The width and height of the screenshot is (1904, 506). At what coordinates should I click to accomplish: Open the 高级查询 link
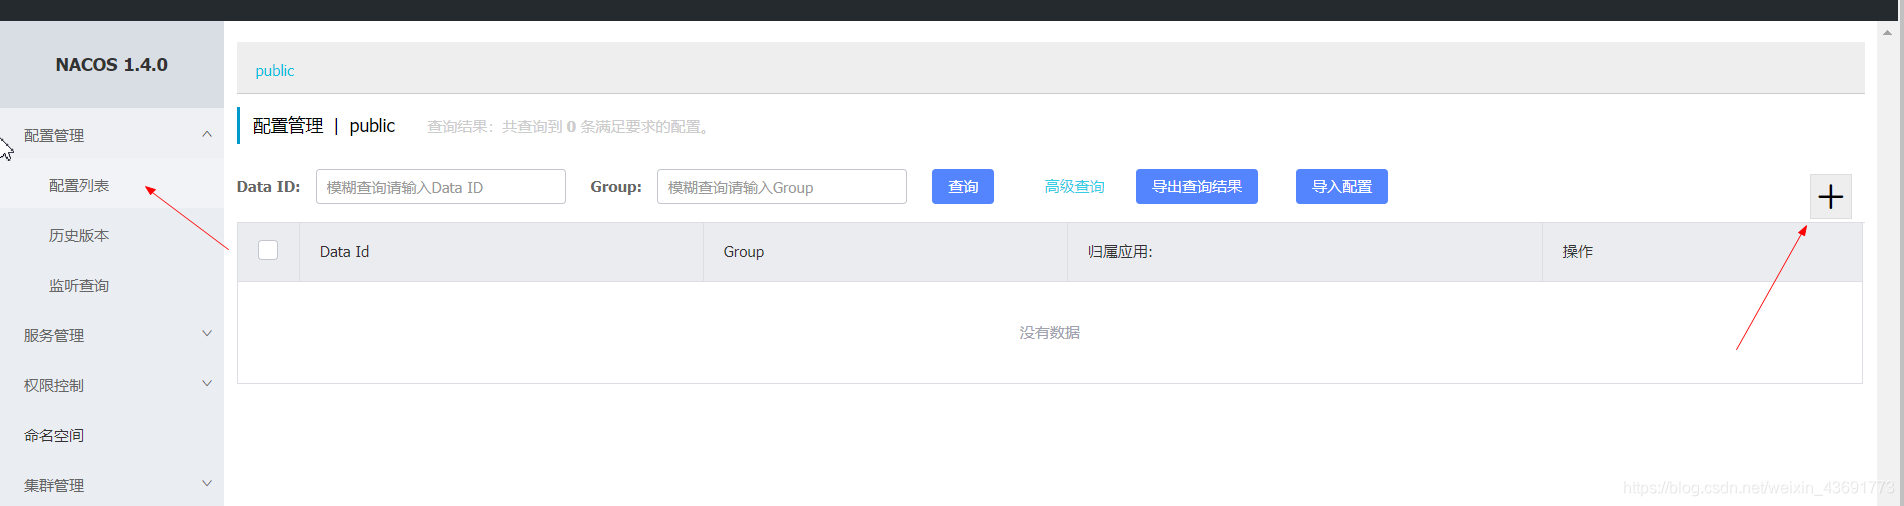tap(1074, 187)
